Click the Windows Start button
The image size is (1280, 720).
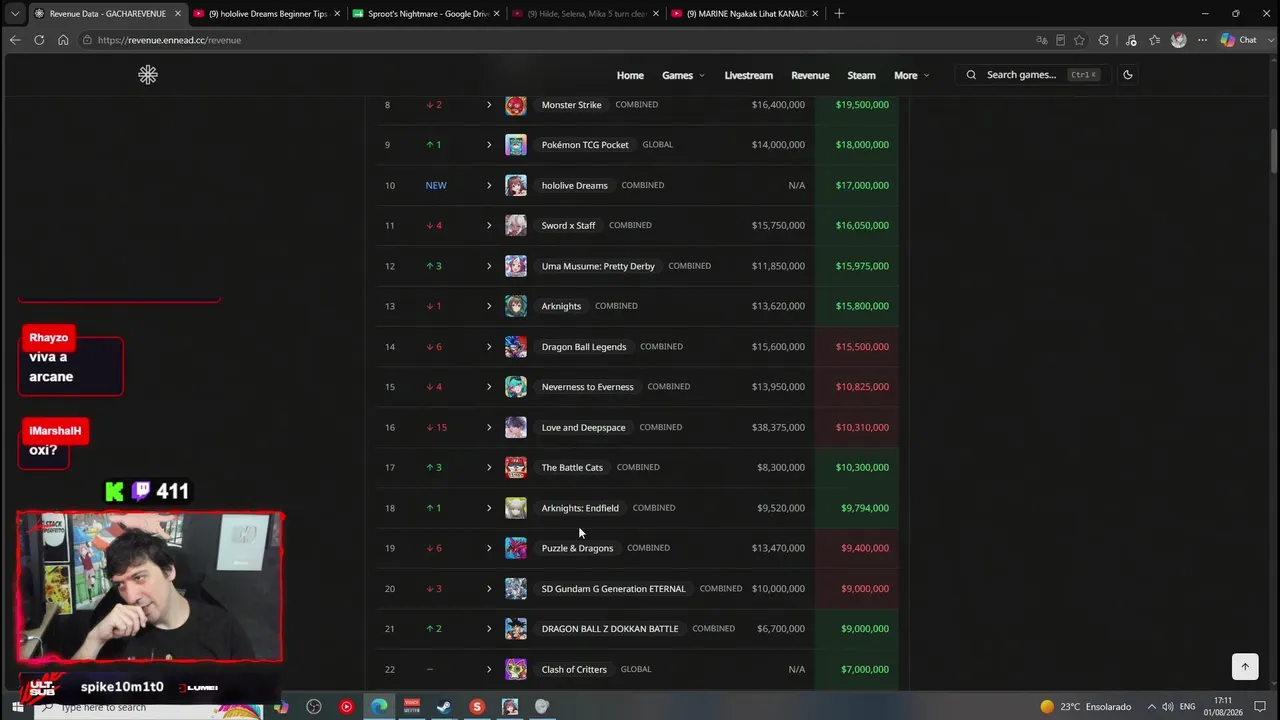click(x=17, y=707)
